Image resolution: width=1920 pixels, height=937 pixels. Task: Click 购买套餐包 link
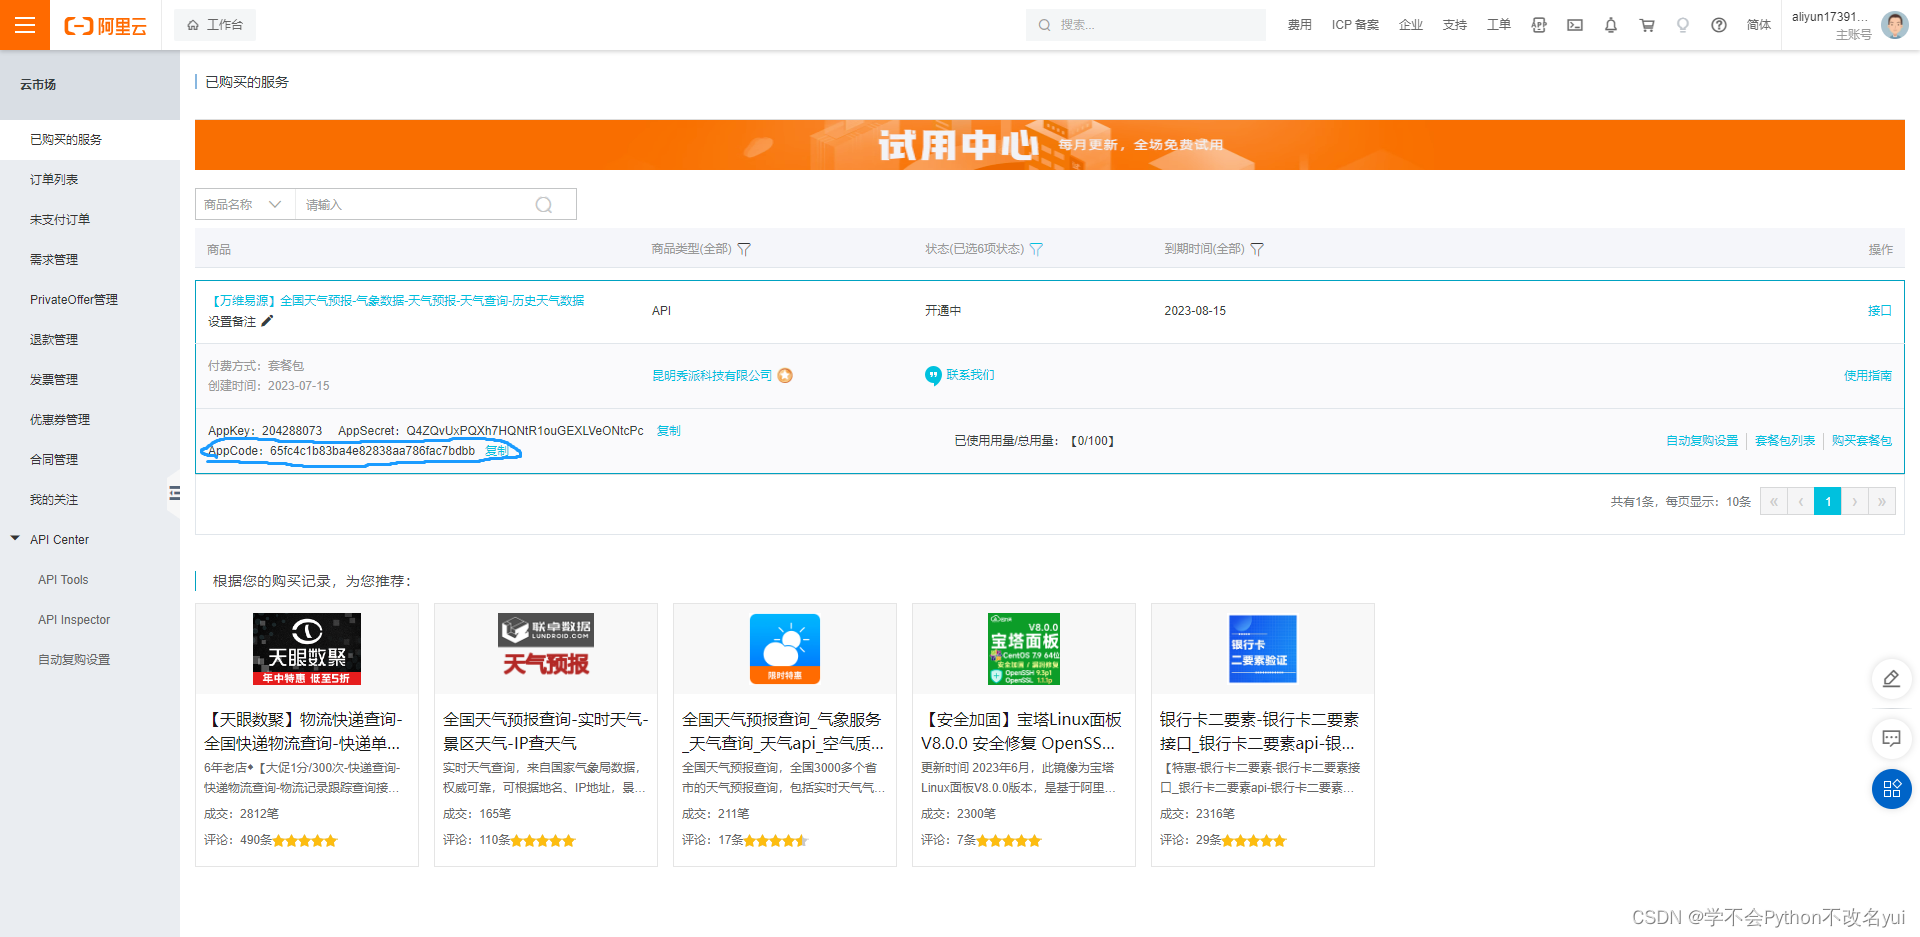(1862, 441)
